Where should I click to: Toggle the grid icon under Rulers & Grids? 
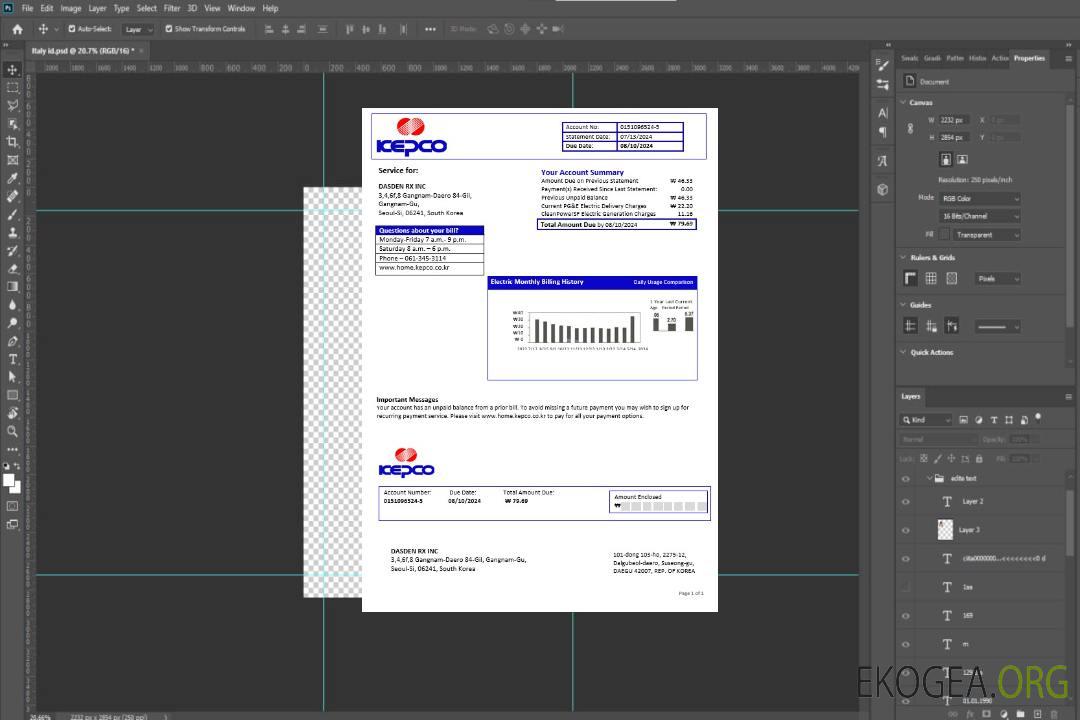pos(931,278)
